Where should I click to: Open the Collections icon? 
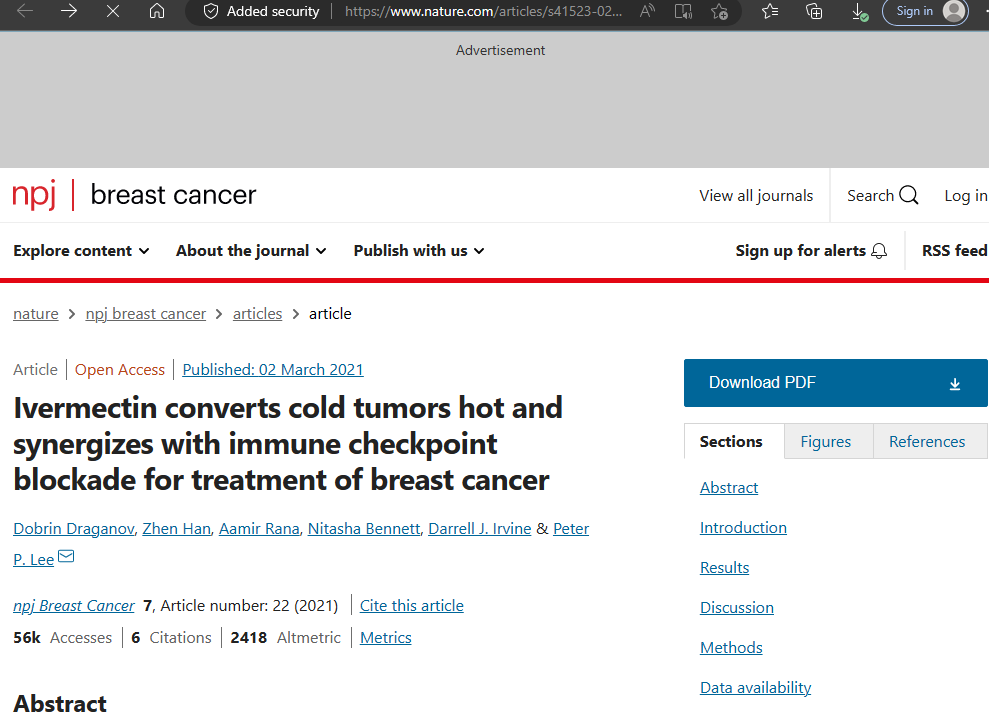(814, 11)
